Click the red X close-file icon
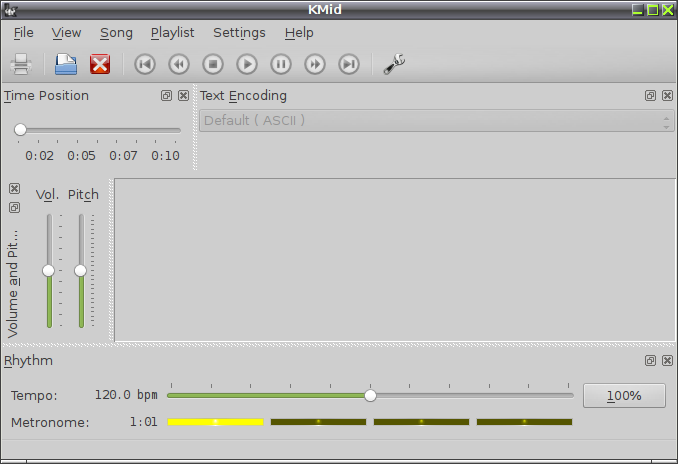 click(100, 64)
